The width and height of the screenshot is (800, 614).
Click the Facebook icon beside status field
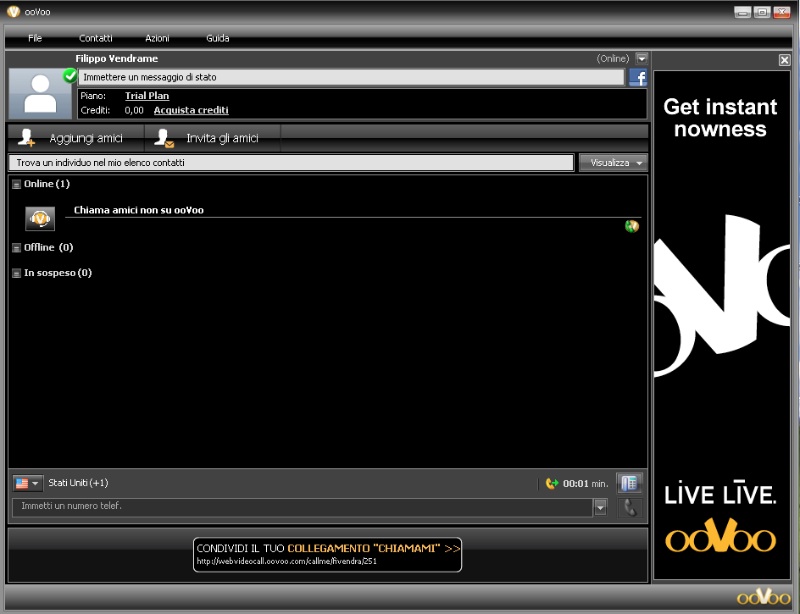tap(637, 77)
